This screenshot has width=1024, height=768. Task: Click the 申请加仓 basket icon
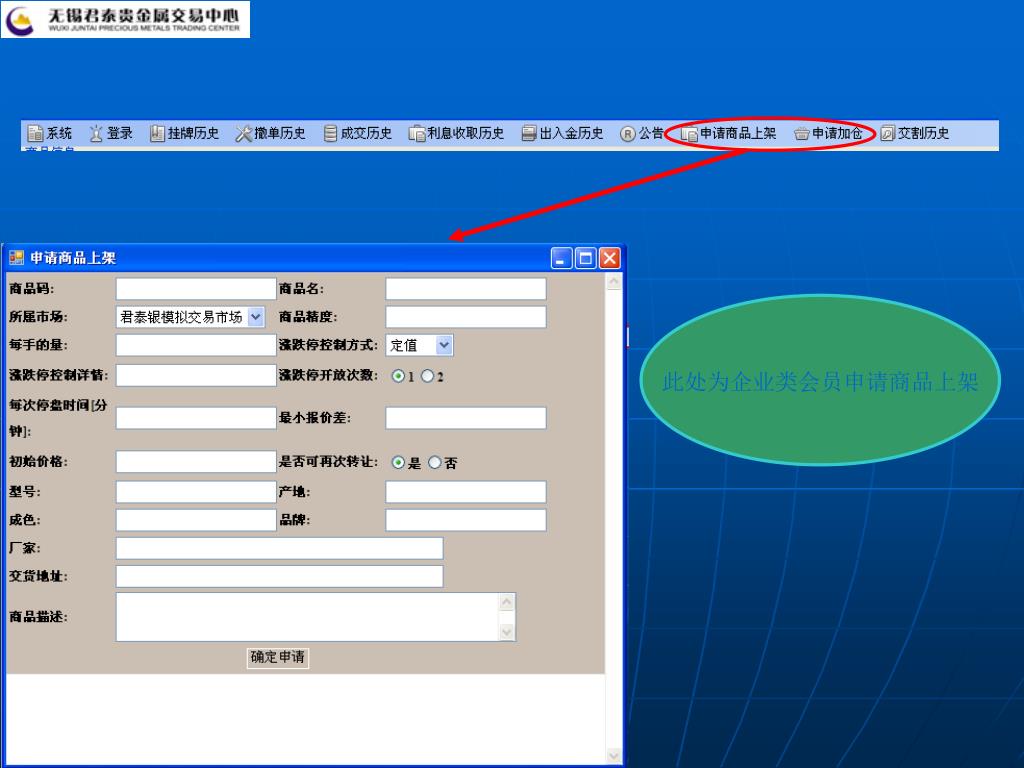801,133
